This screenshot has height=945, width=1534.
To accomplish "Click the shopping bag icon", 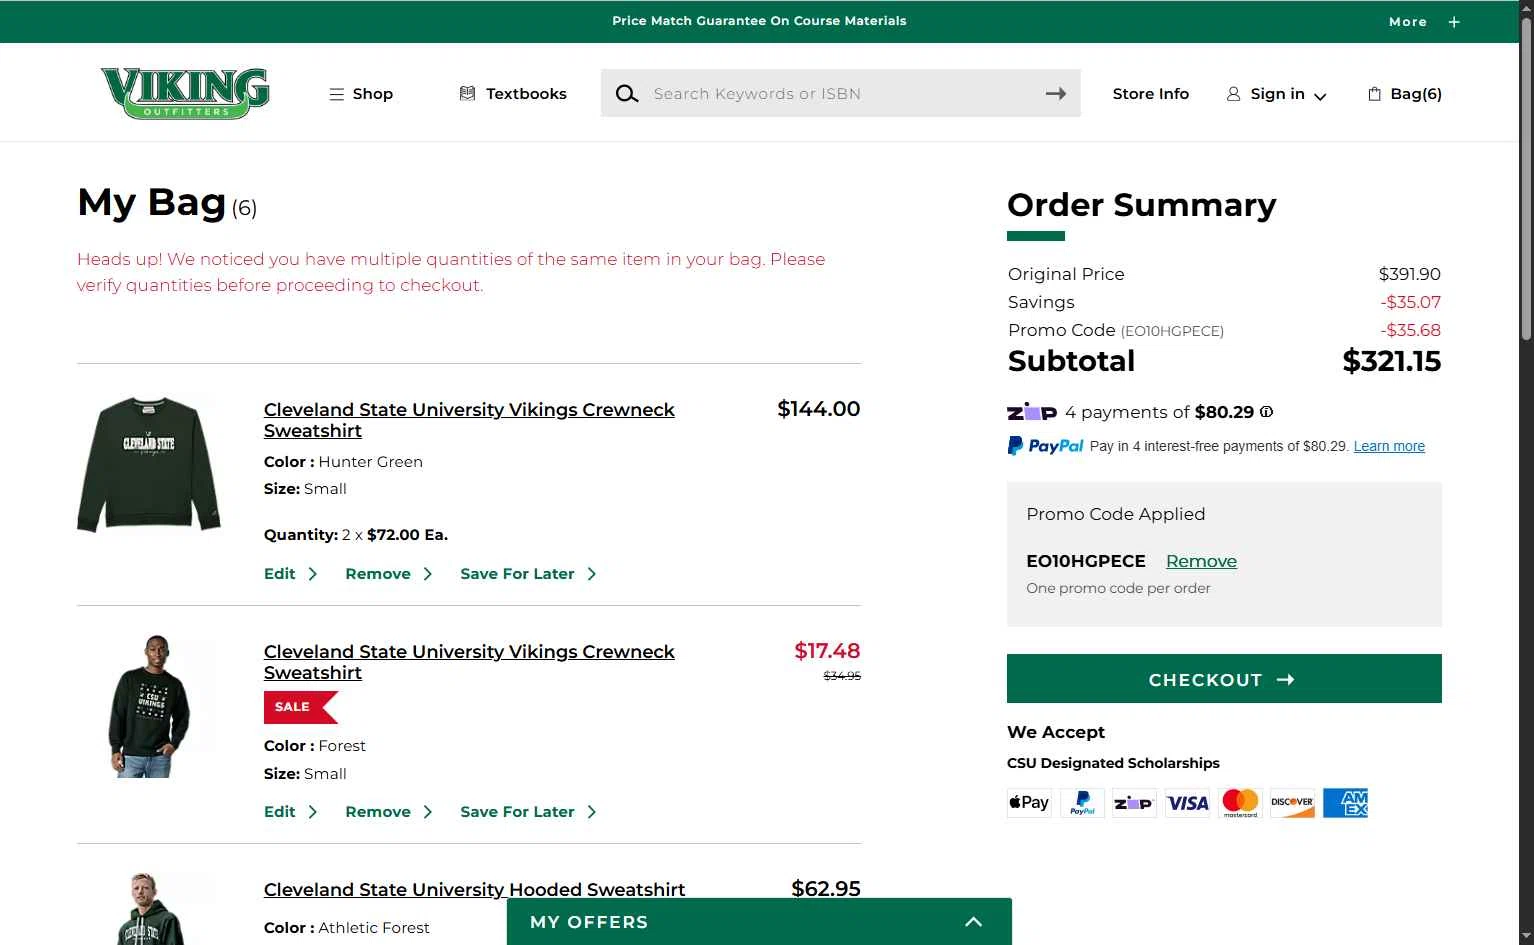I will click(1374, 94).
